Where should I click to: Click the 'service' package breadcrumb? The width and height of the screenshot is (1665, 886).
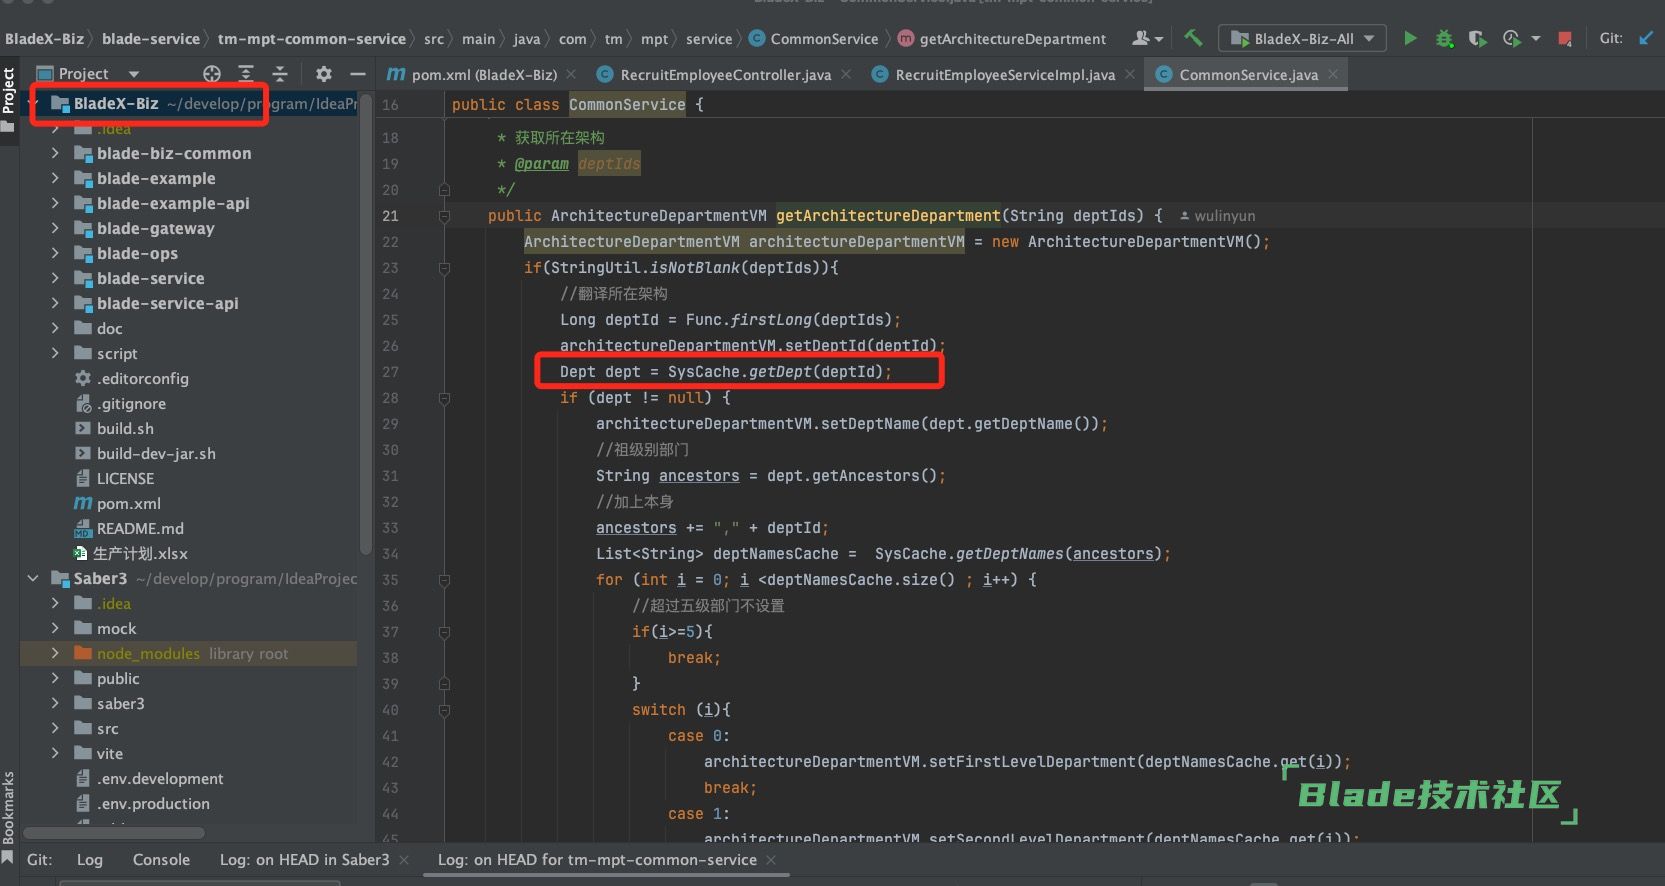pos(709,39)
